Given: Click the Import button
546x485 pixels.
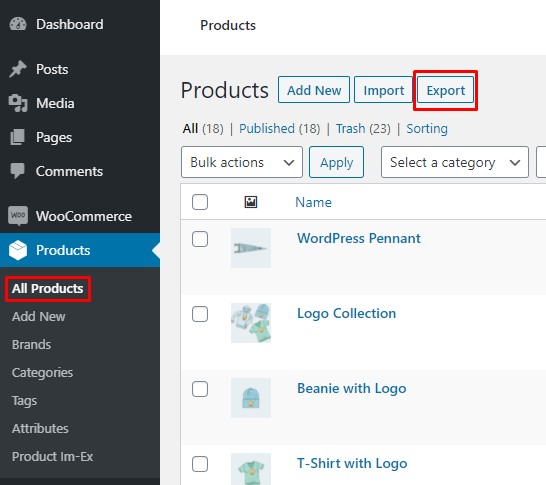Looking at the screenshot, I should click(383, 90).
